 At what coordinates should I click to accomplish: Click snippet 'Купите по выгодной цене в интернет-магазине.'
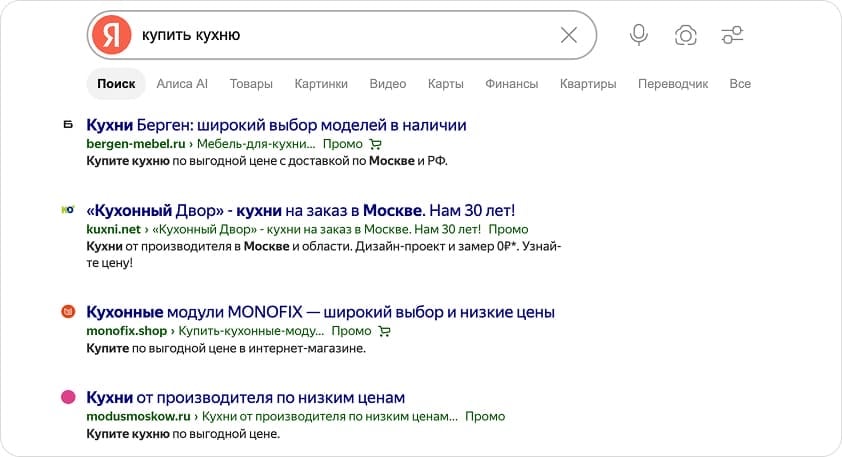[x=226, y=349]
